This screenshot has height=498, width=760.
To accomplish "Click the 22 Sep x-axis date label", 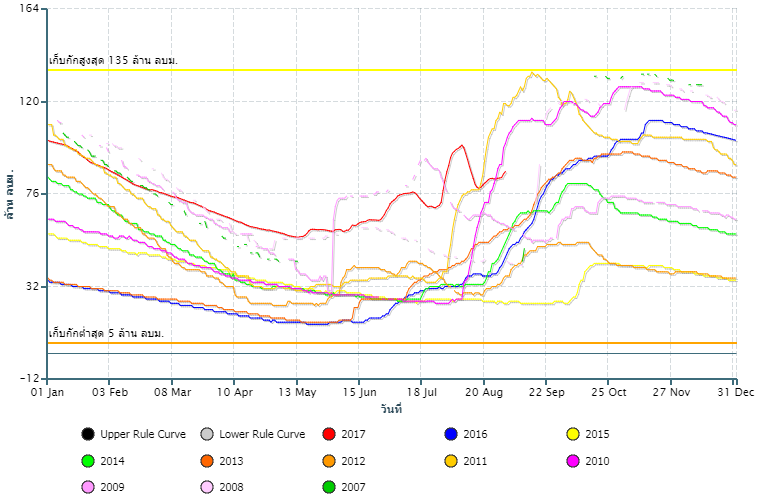I will (545, 393).
